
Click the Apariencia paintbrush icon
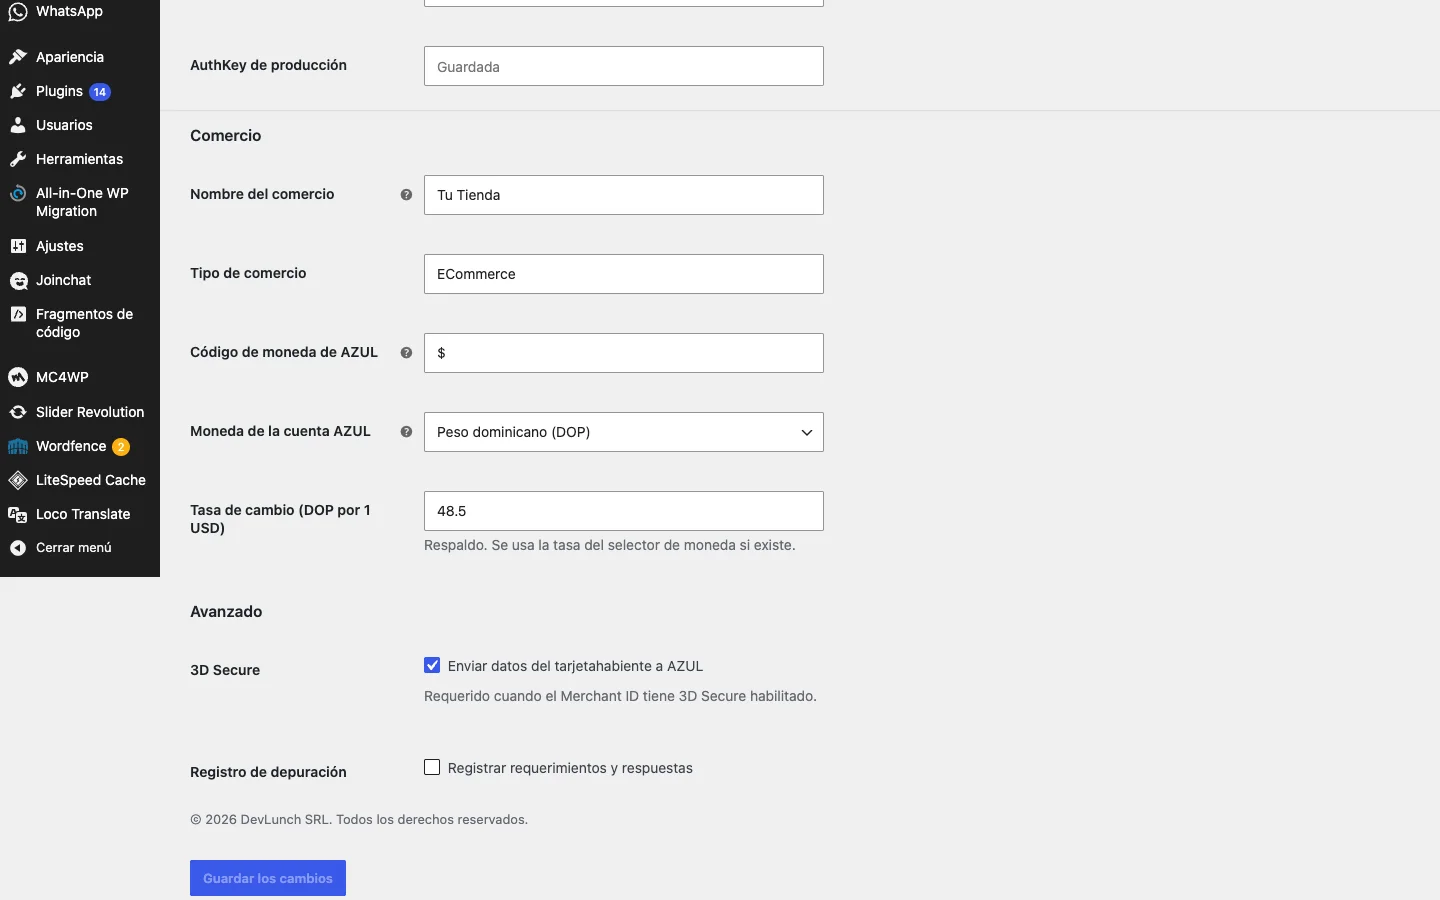(18, 57)
